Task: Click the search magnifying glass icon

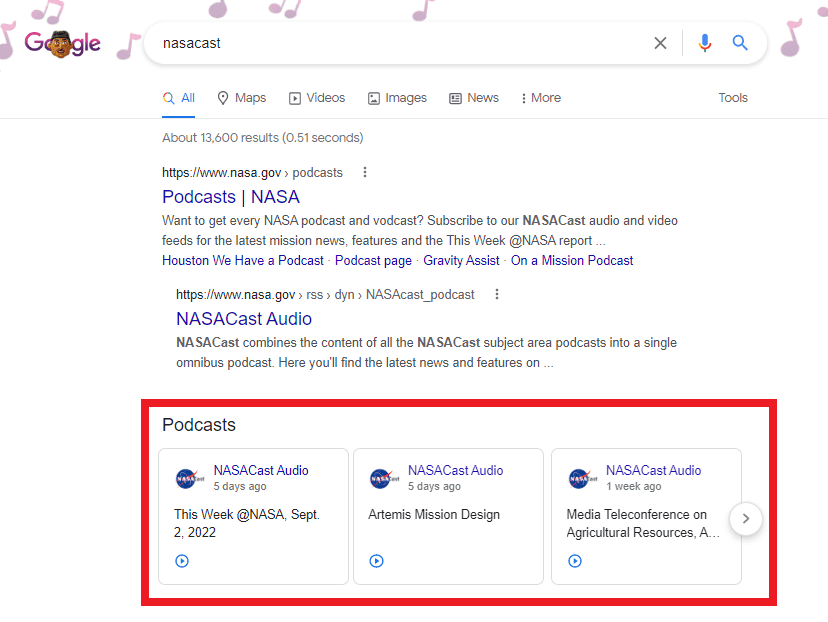Action: tap(740, 43)
